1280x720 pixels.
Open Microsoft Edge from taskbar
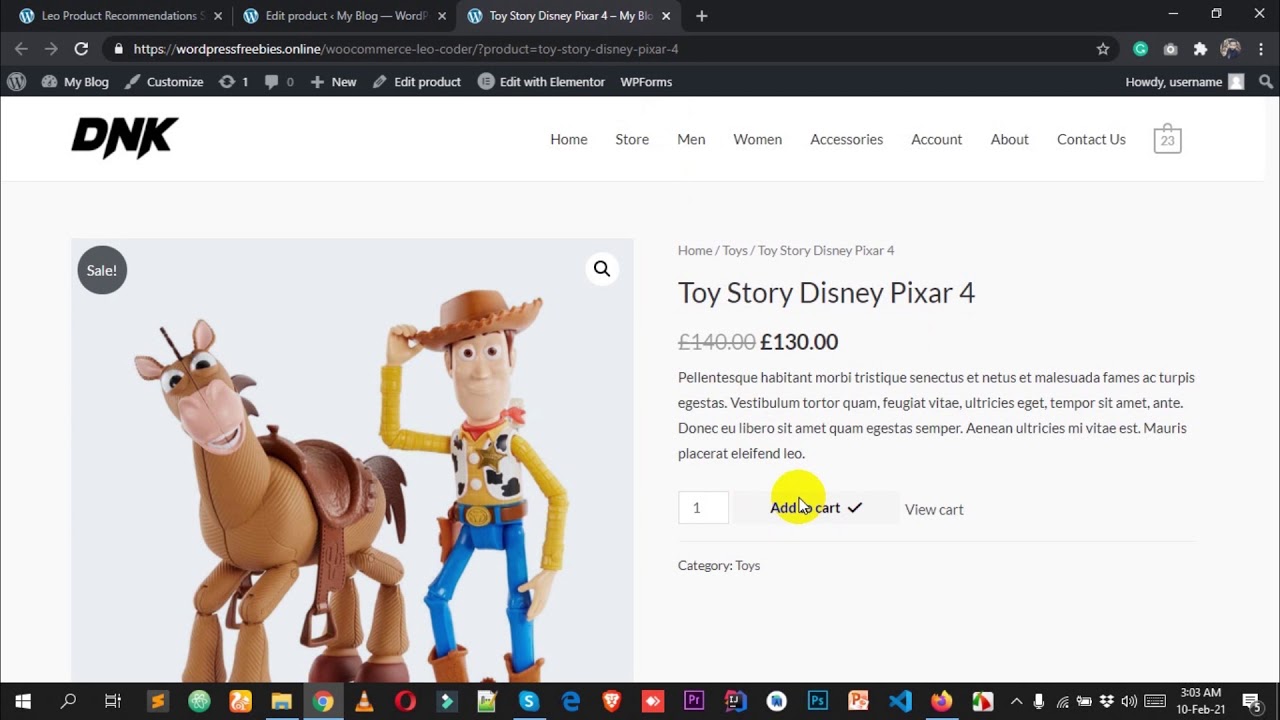click(570, 702)
